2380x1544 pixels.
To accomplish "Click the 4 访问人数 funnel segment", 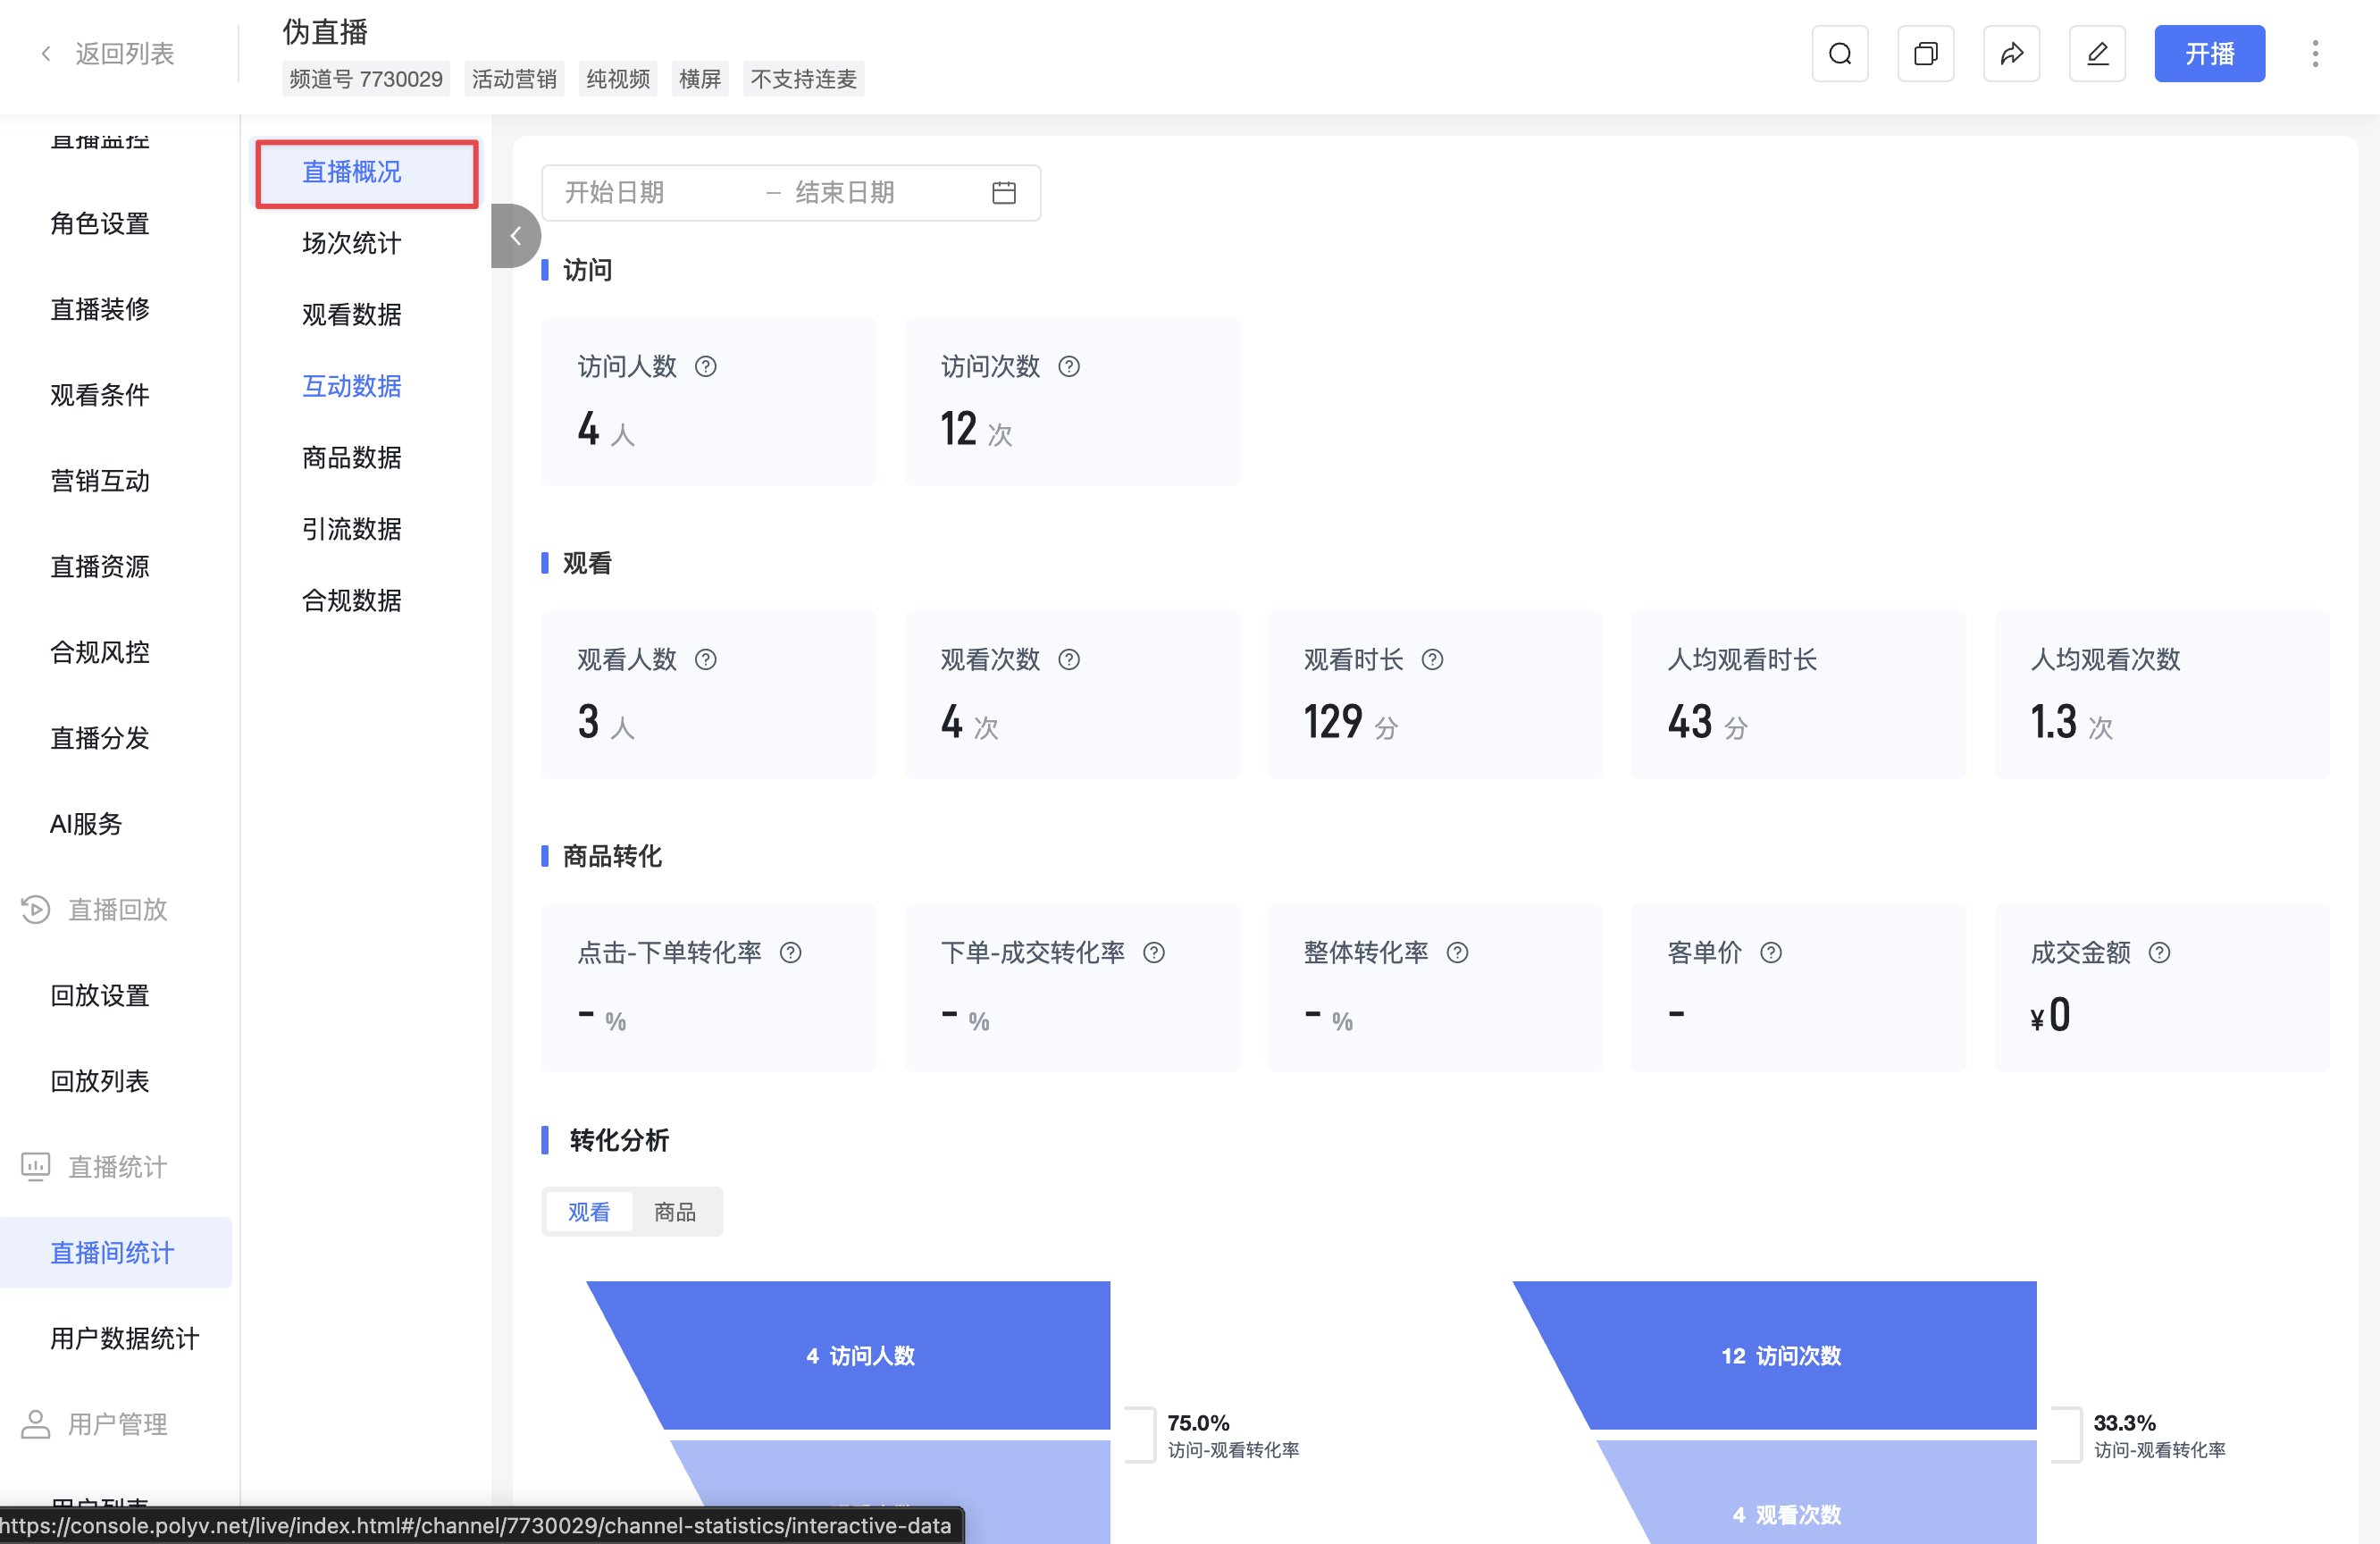I will [860, 1356].
